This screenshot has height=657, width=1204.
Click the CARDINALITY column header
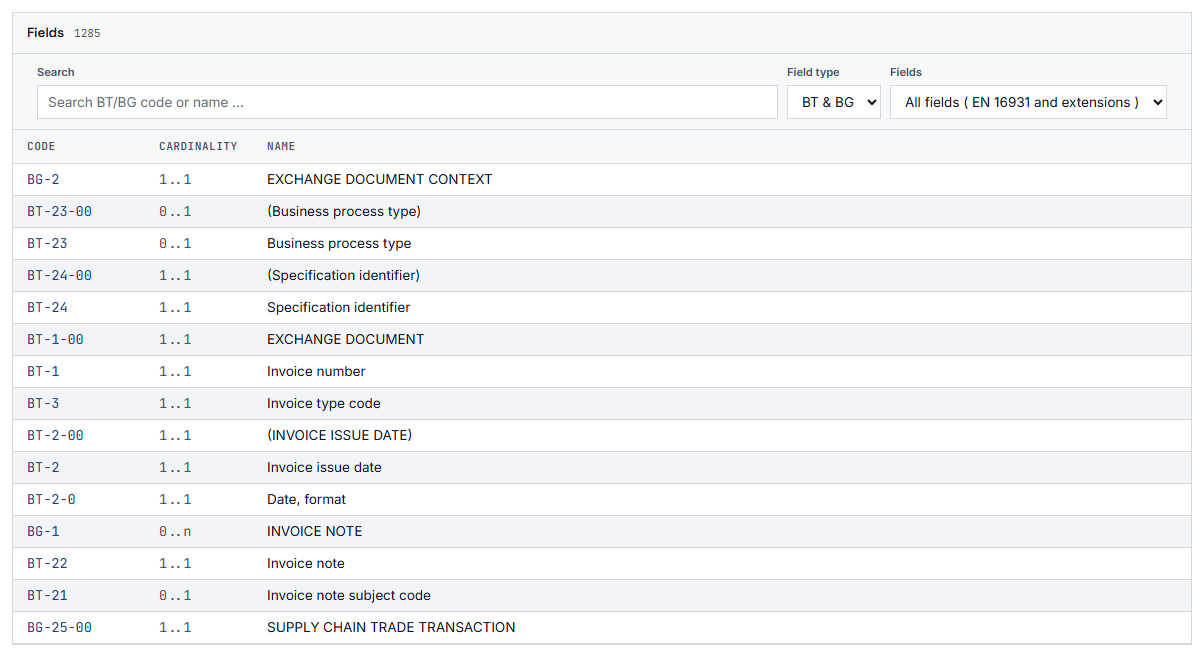[198, 146]
